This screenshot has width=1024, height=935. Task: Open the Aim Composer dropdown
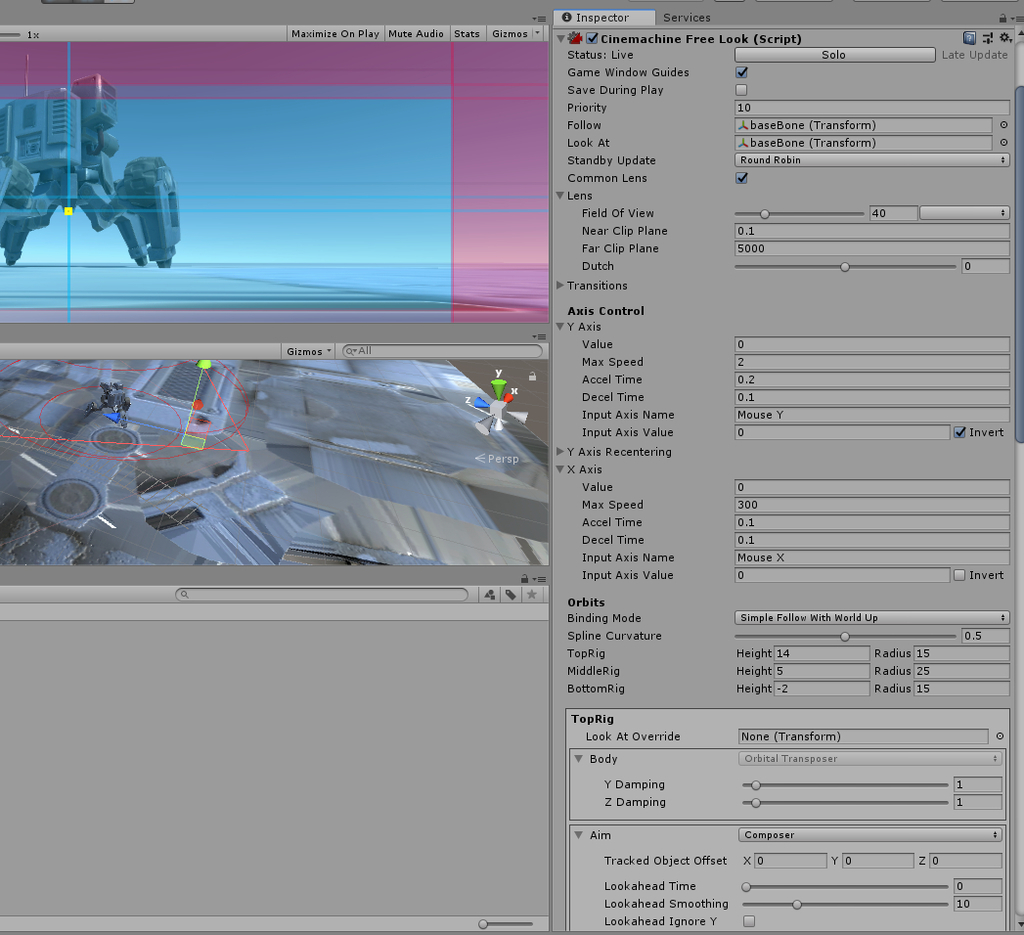(x=870, y=835)
